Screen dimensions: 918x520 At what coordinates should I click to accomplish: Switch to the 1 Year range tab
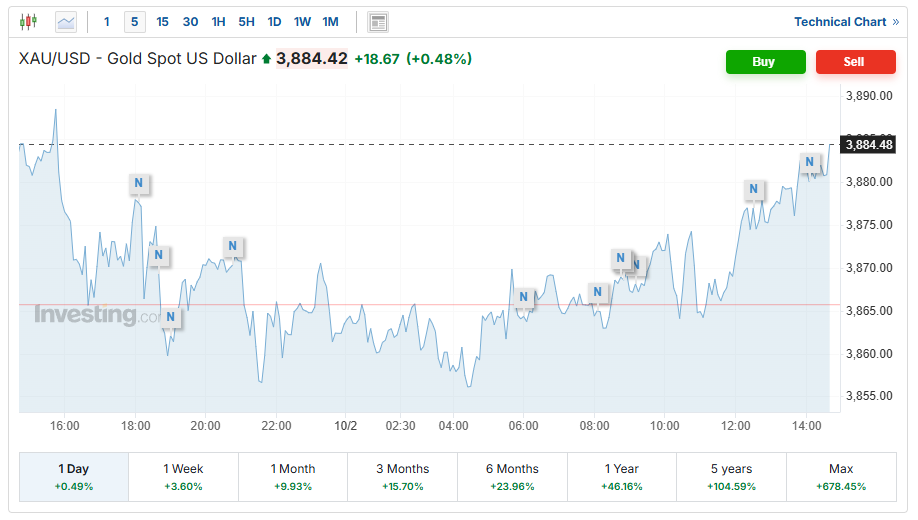click(x=622, y=476)
